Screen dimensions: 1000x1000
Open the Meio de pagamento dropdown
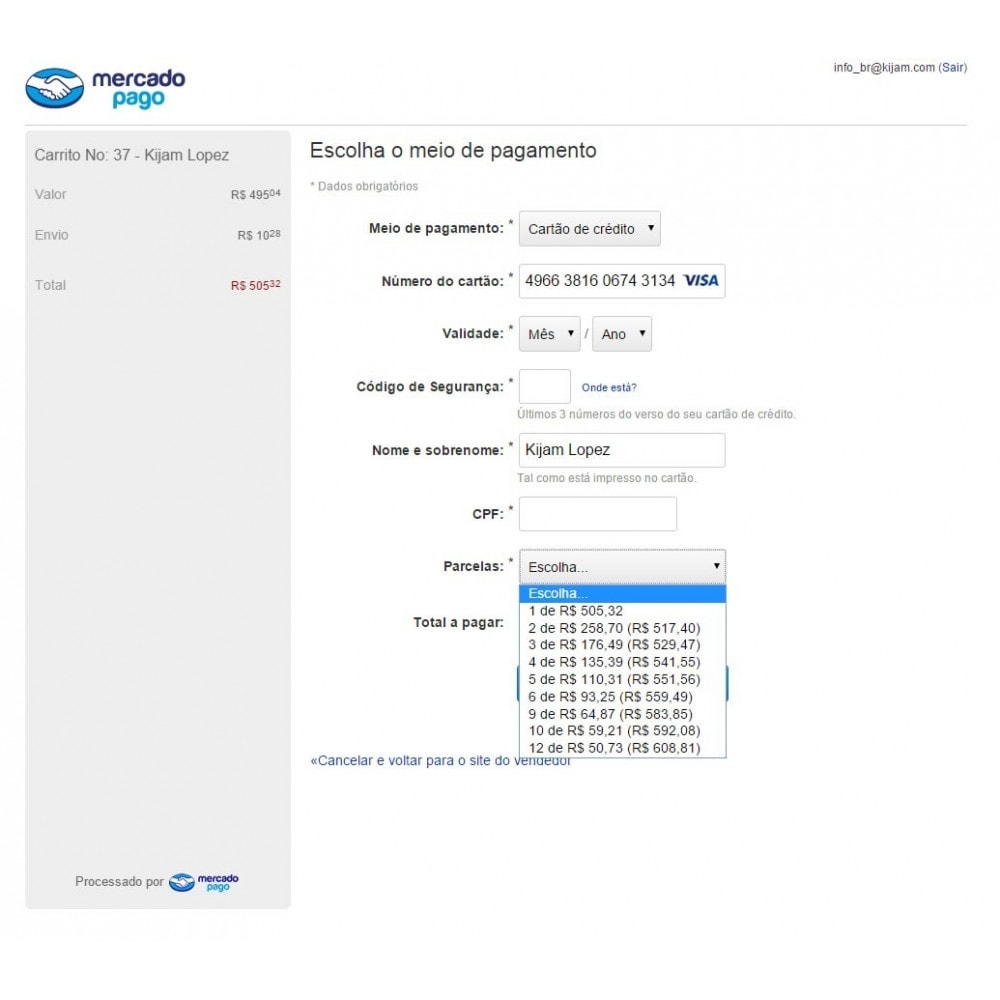click(589, 228)
